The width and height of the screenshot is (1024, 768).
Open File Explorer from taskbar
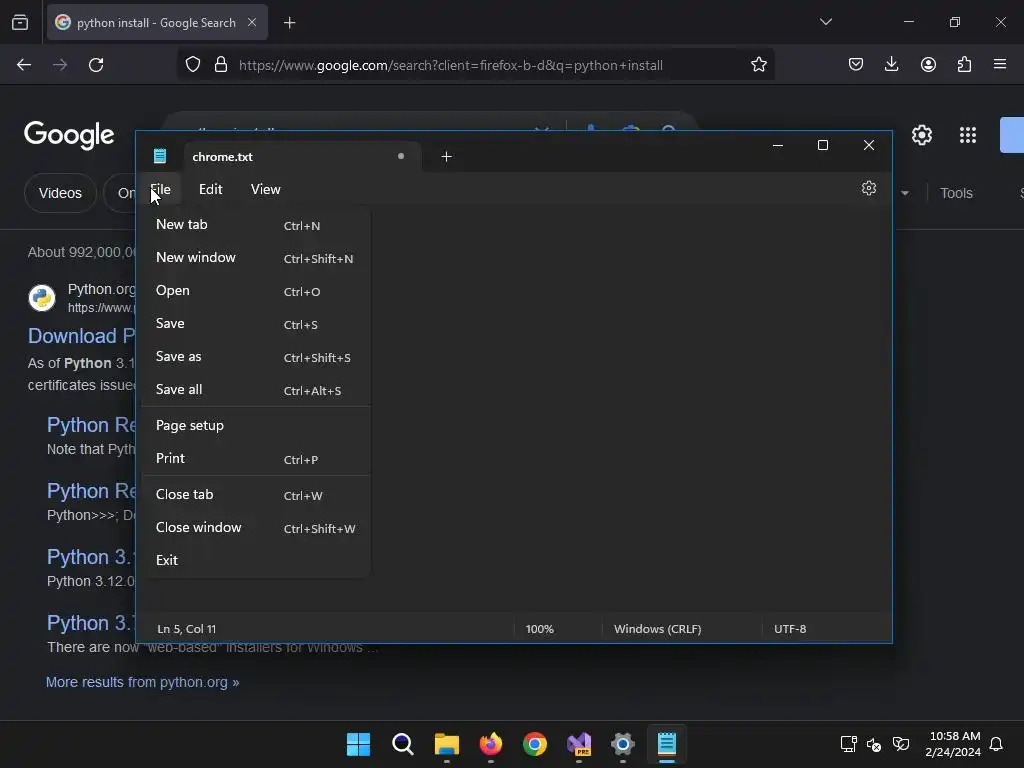pyautogui.click(x=447, y=744)
